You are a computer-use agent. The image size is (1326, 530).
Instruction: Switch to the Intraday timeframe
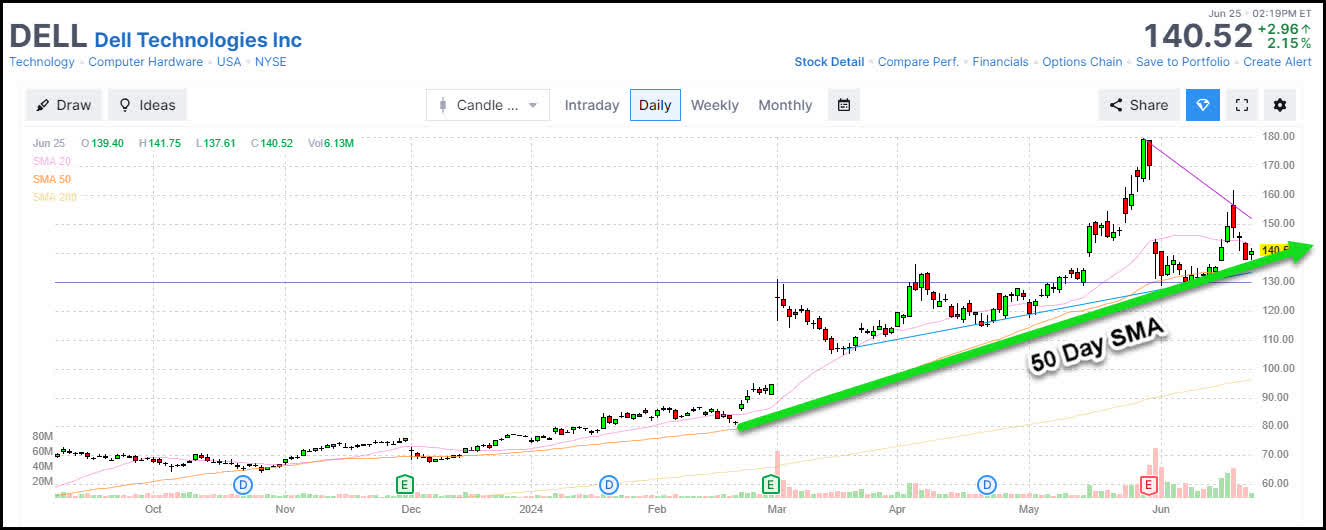592,105
